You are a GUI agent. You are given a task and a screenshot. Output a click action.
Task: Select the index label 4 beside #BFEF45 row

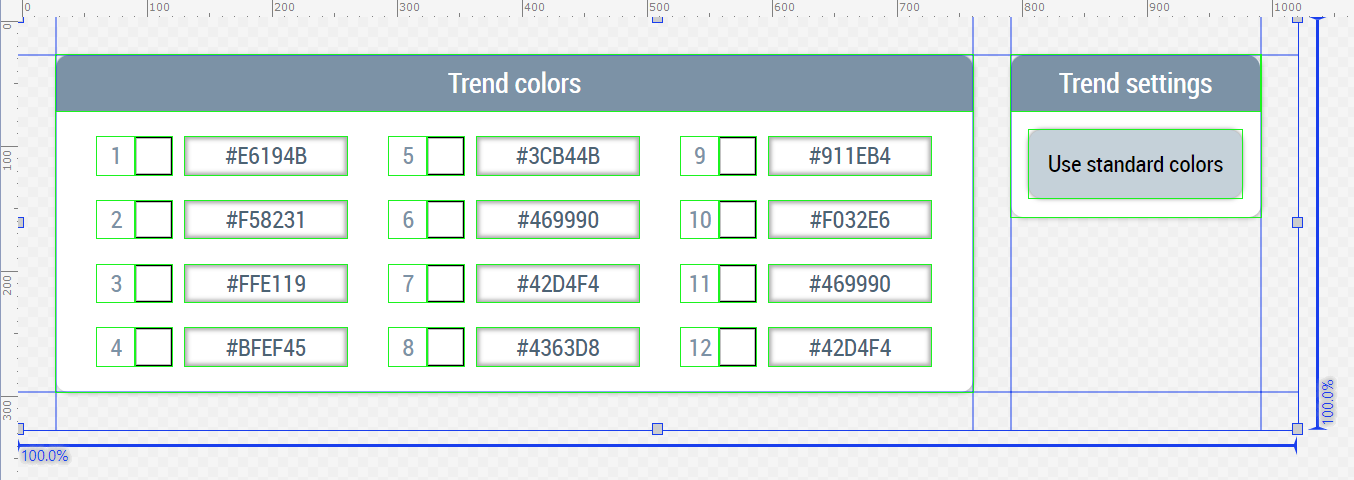116,347
